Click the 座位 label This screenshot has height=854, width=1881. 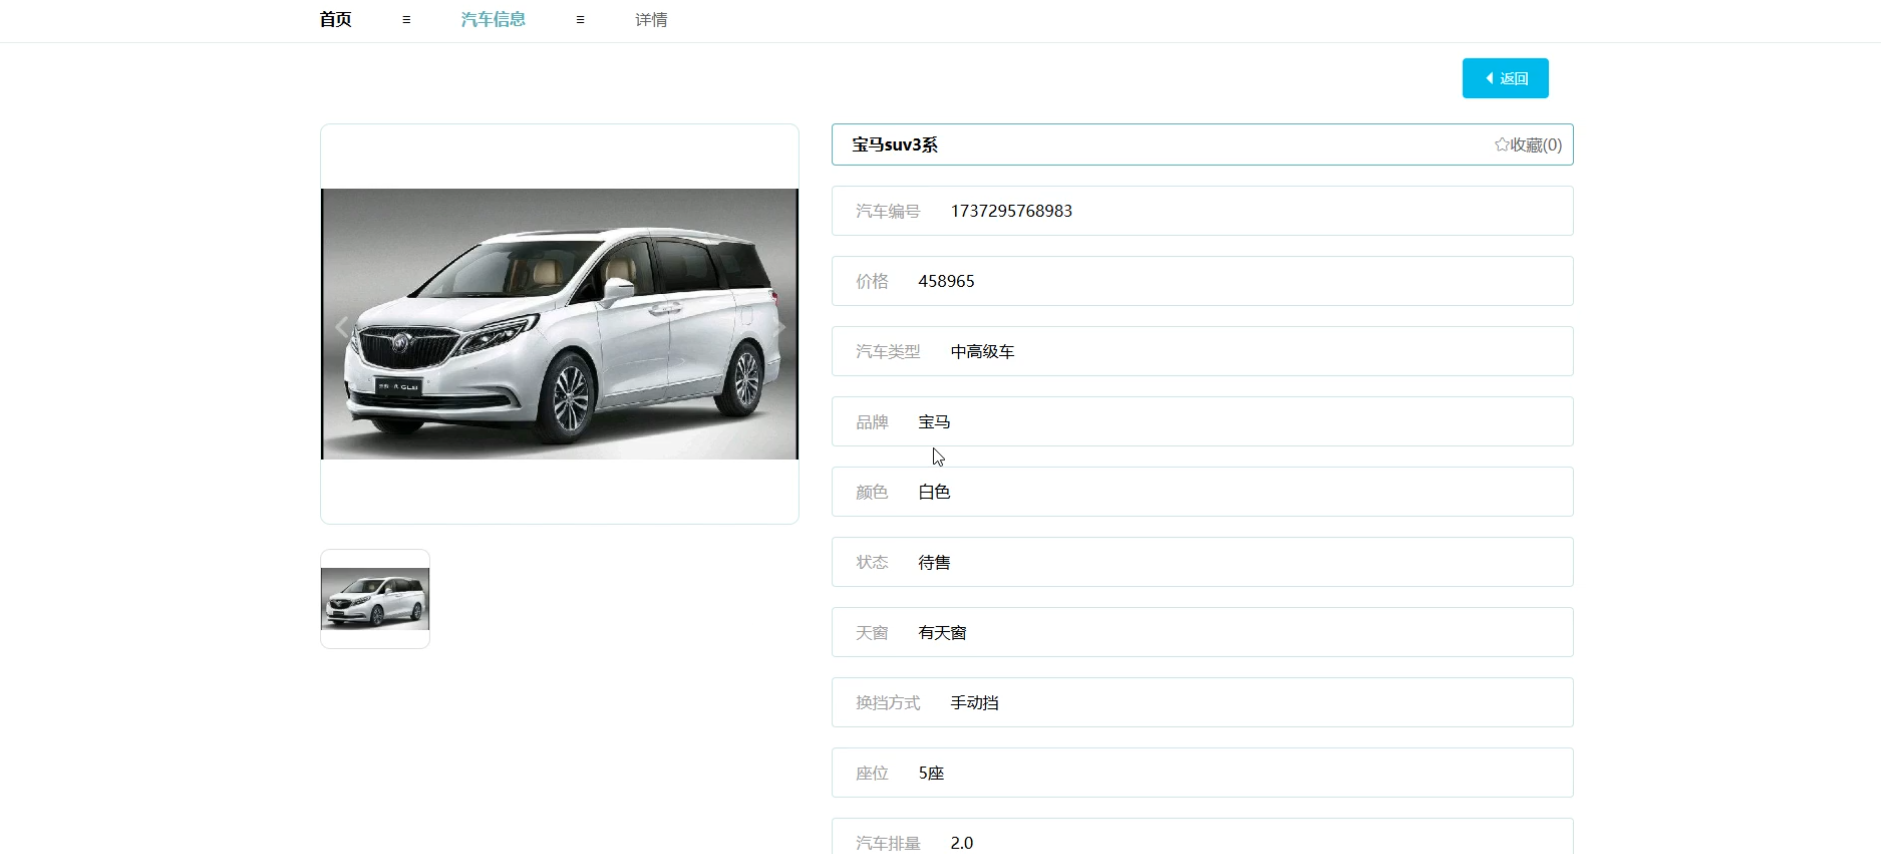(872, 773)
